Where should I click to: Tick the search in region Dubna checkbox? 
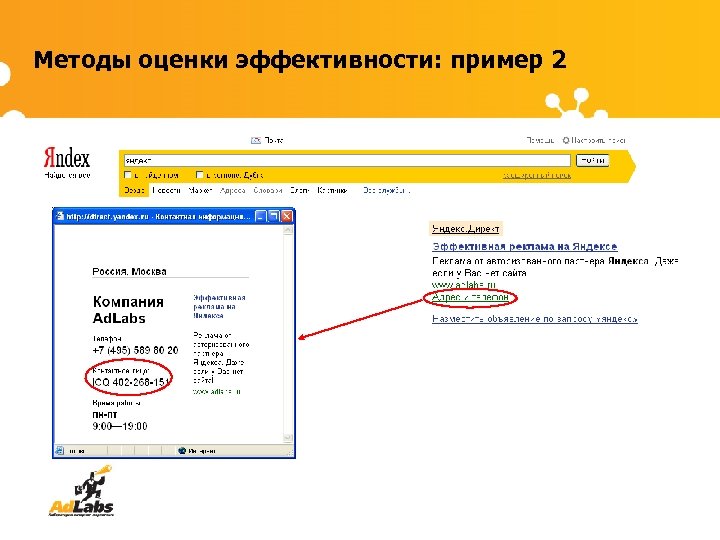point(199,175)
